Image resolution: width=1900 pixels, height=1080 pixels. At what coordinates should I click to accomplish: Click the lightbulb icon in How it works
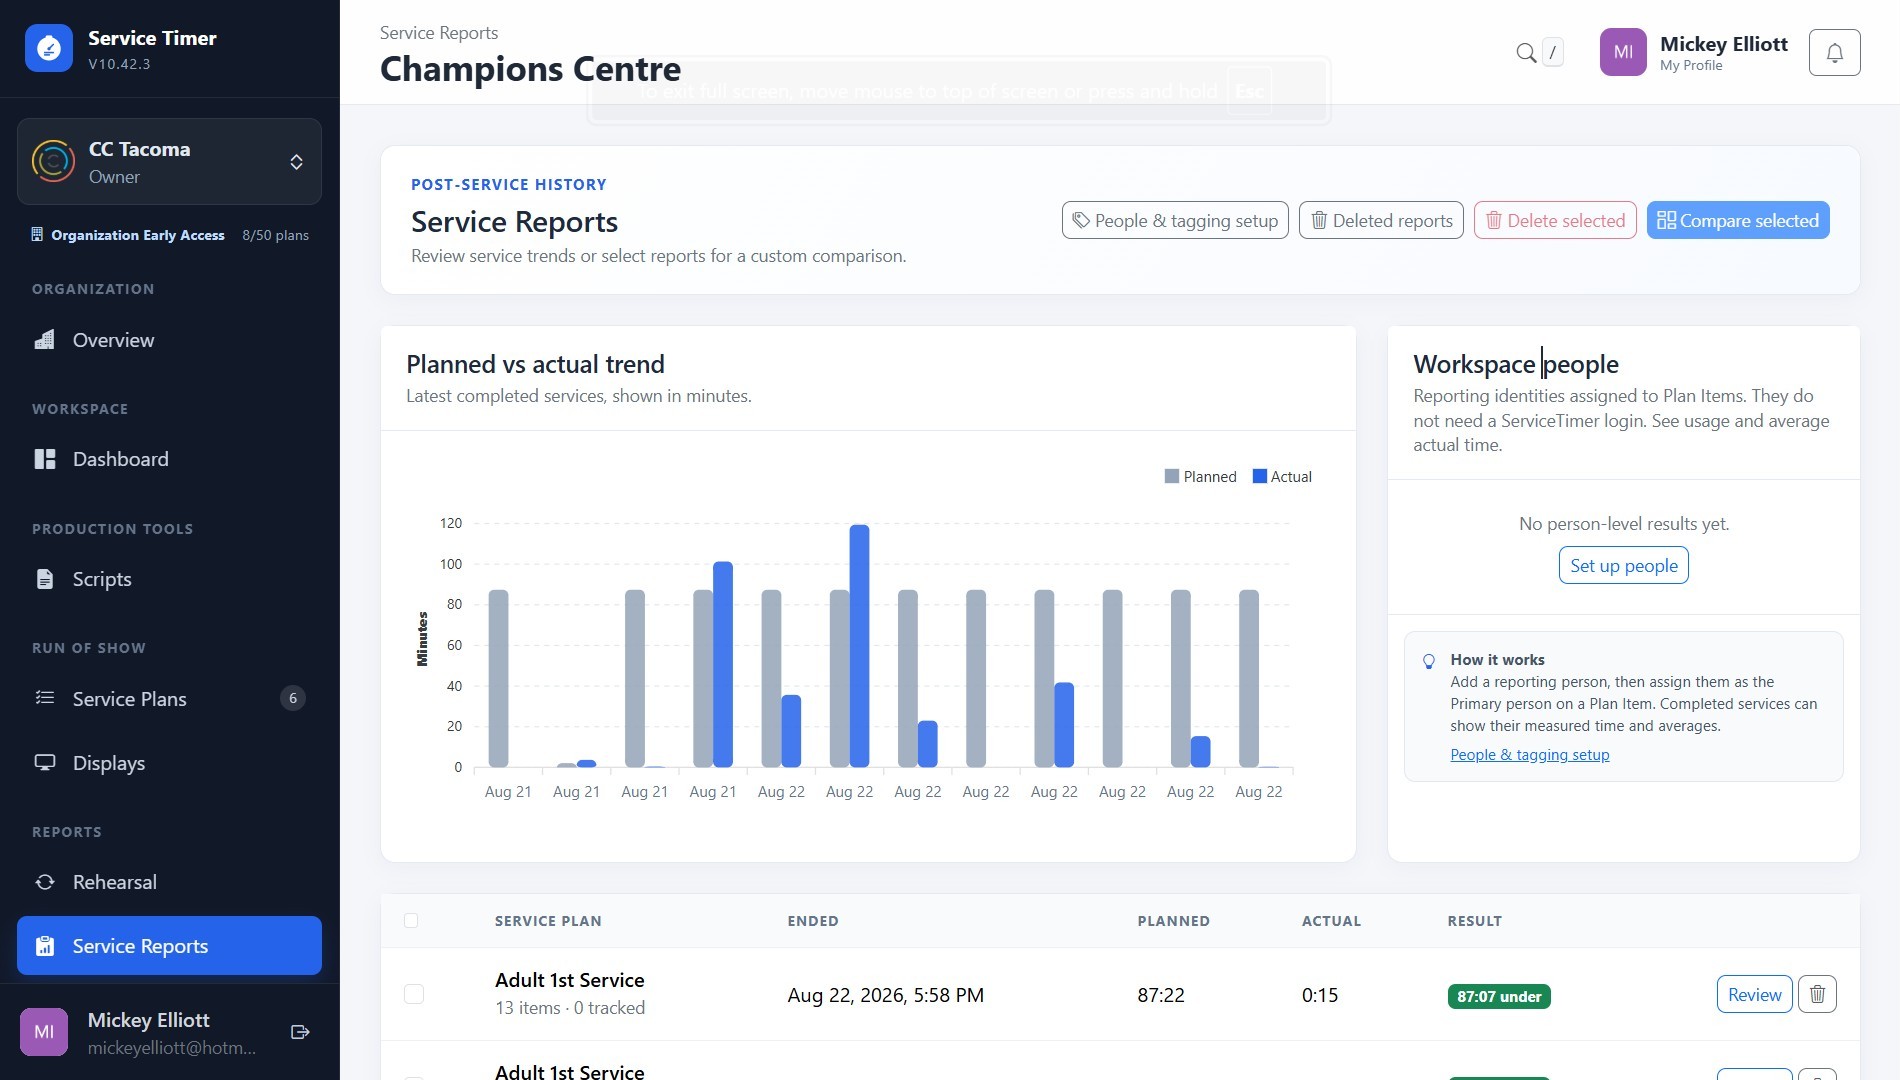1429,661
